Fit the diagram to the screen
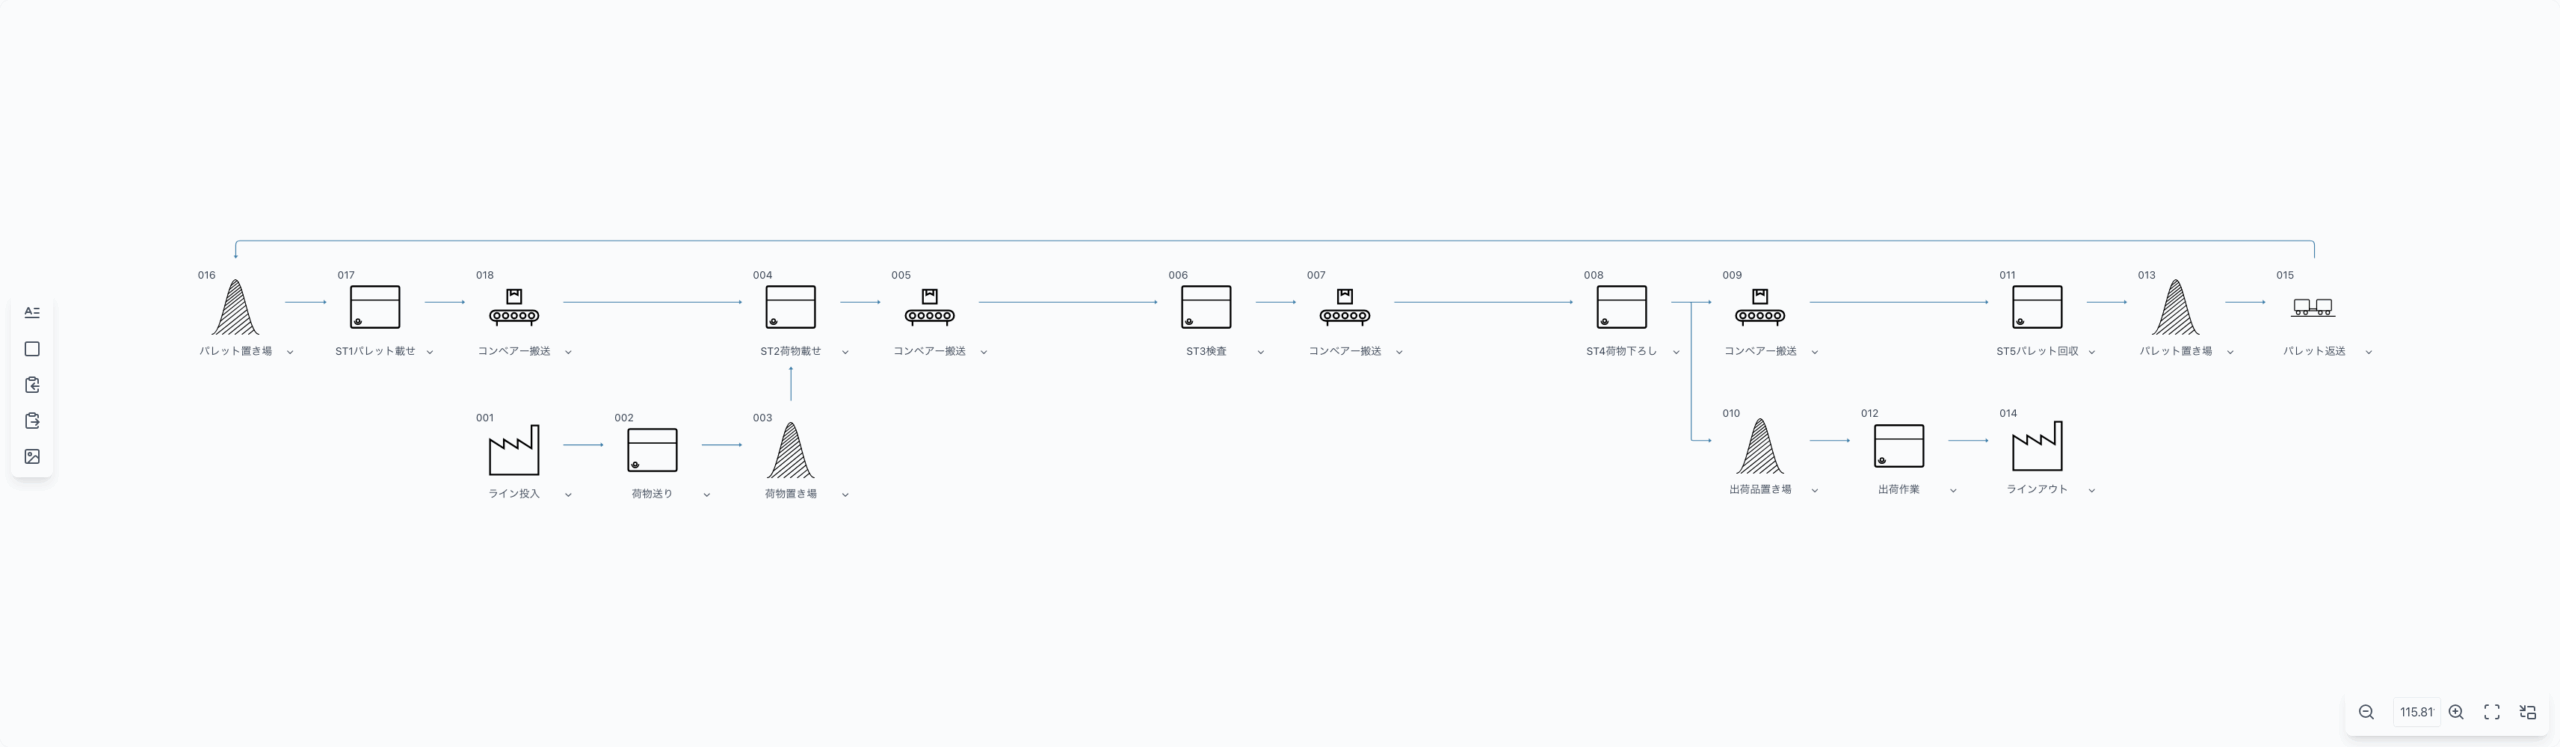The width and height of the screenshot is (2560, 747). point(2492,712)
